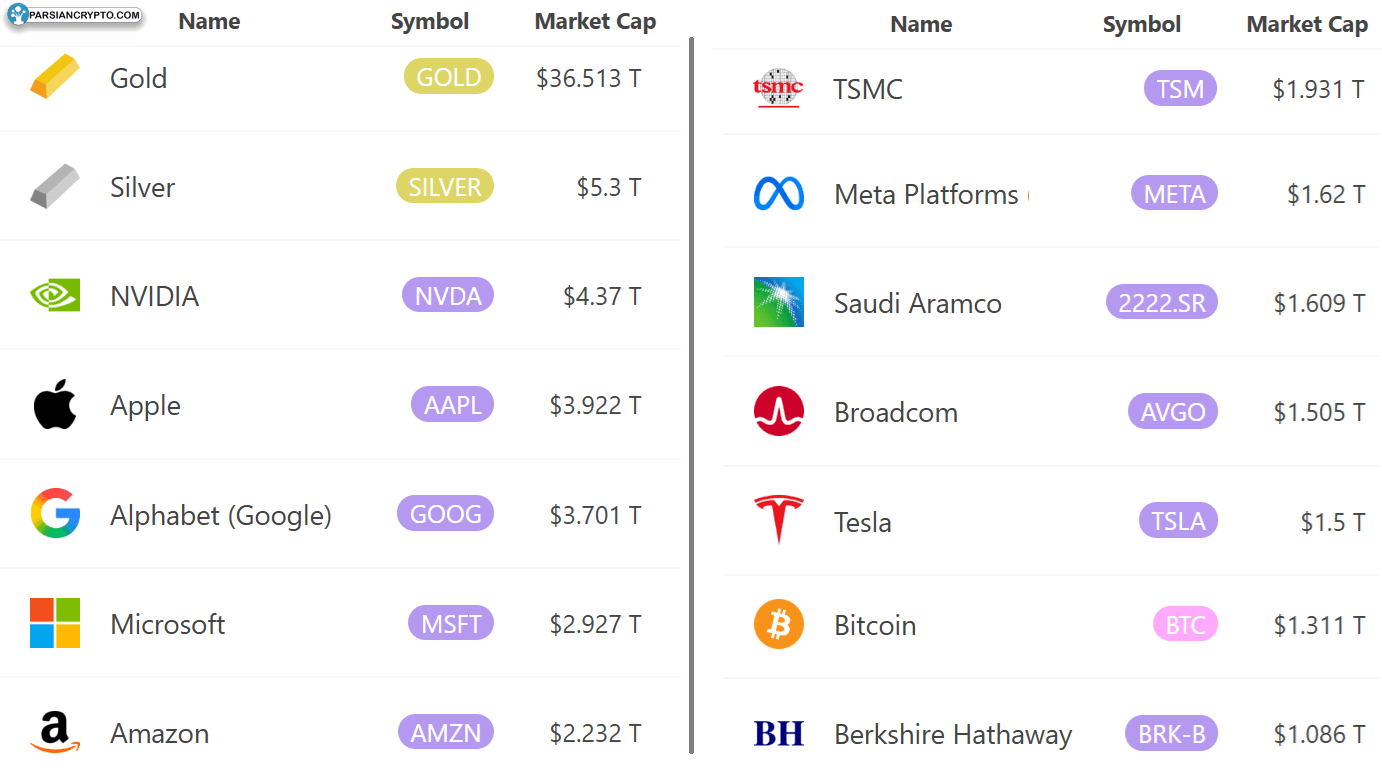
Task: Click the Bitcoin logo icon
Action: (779, 625)
